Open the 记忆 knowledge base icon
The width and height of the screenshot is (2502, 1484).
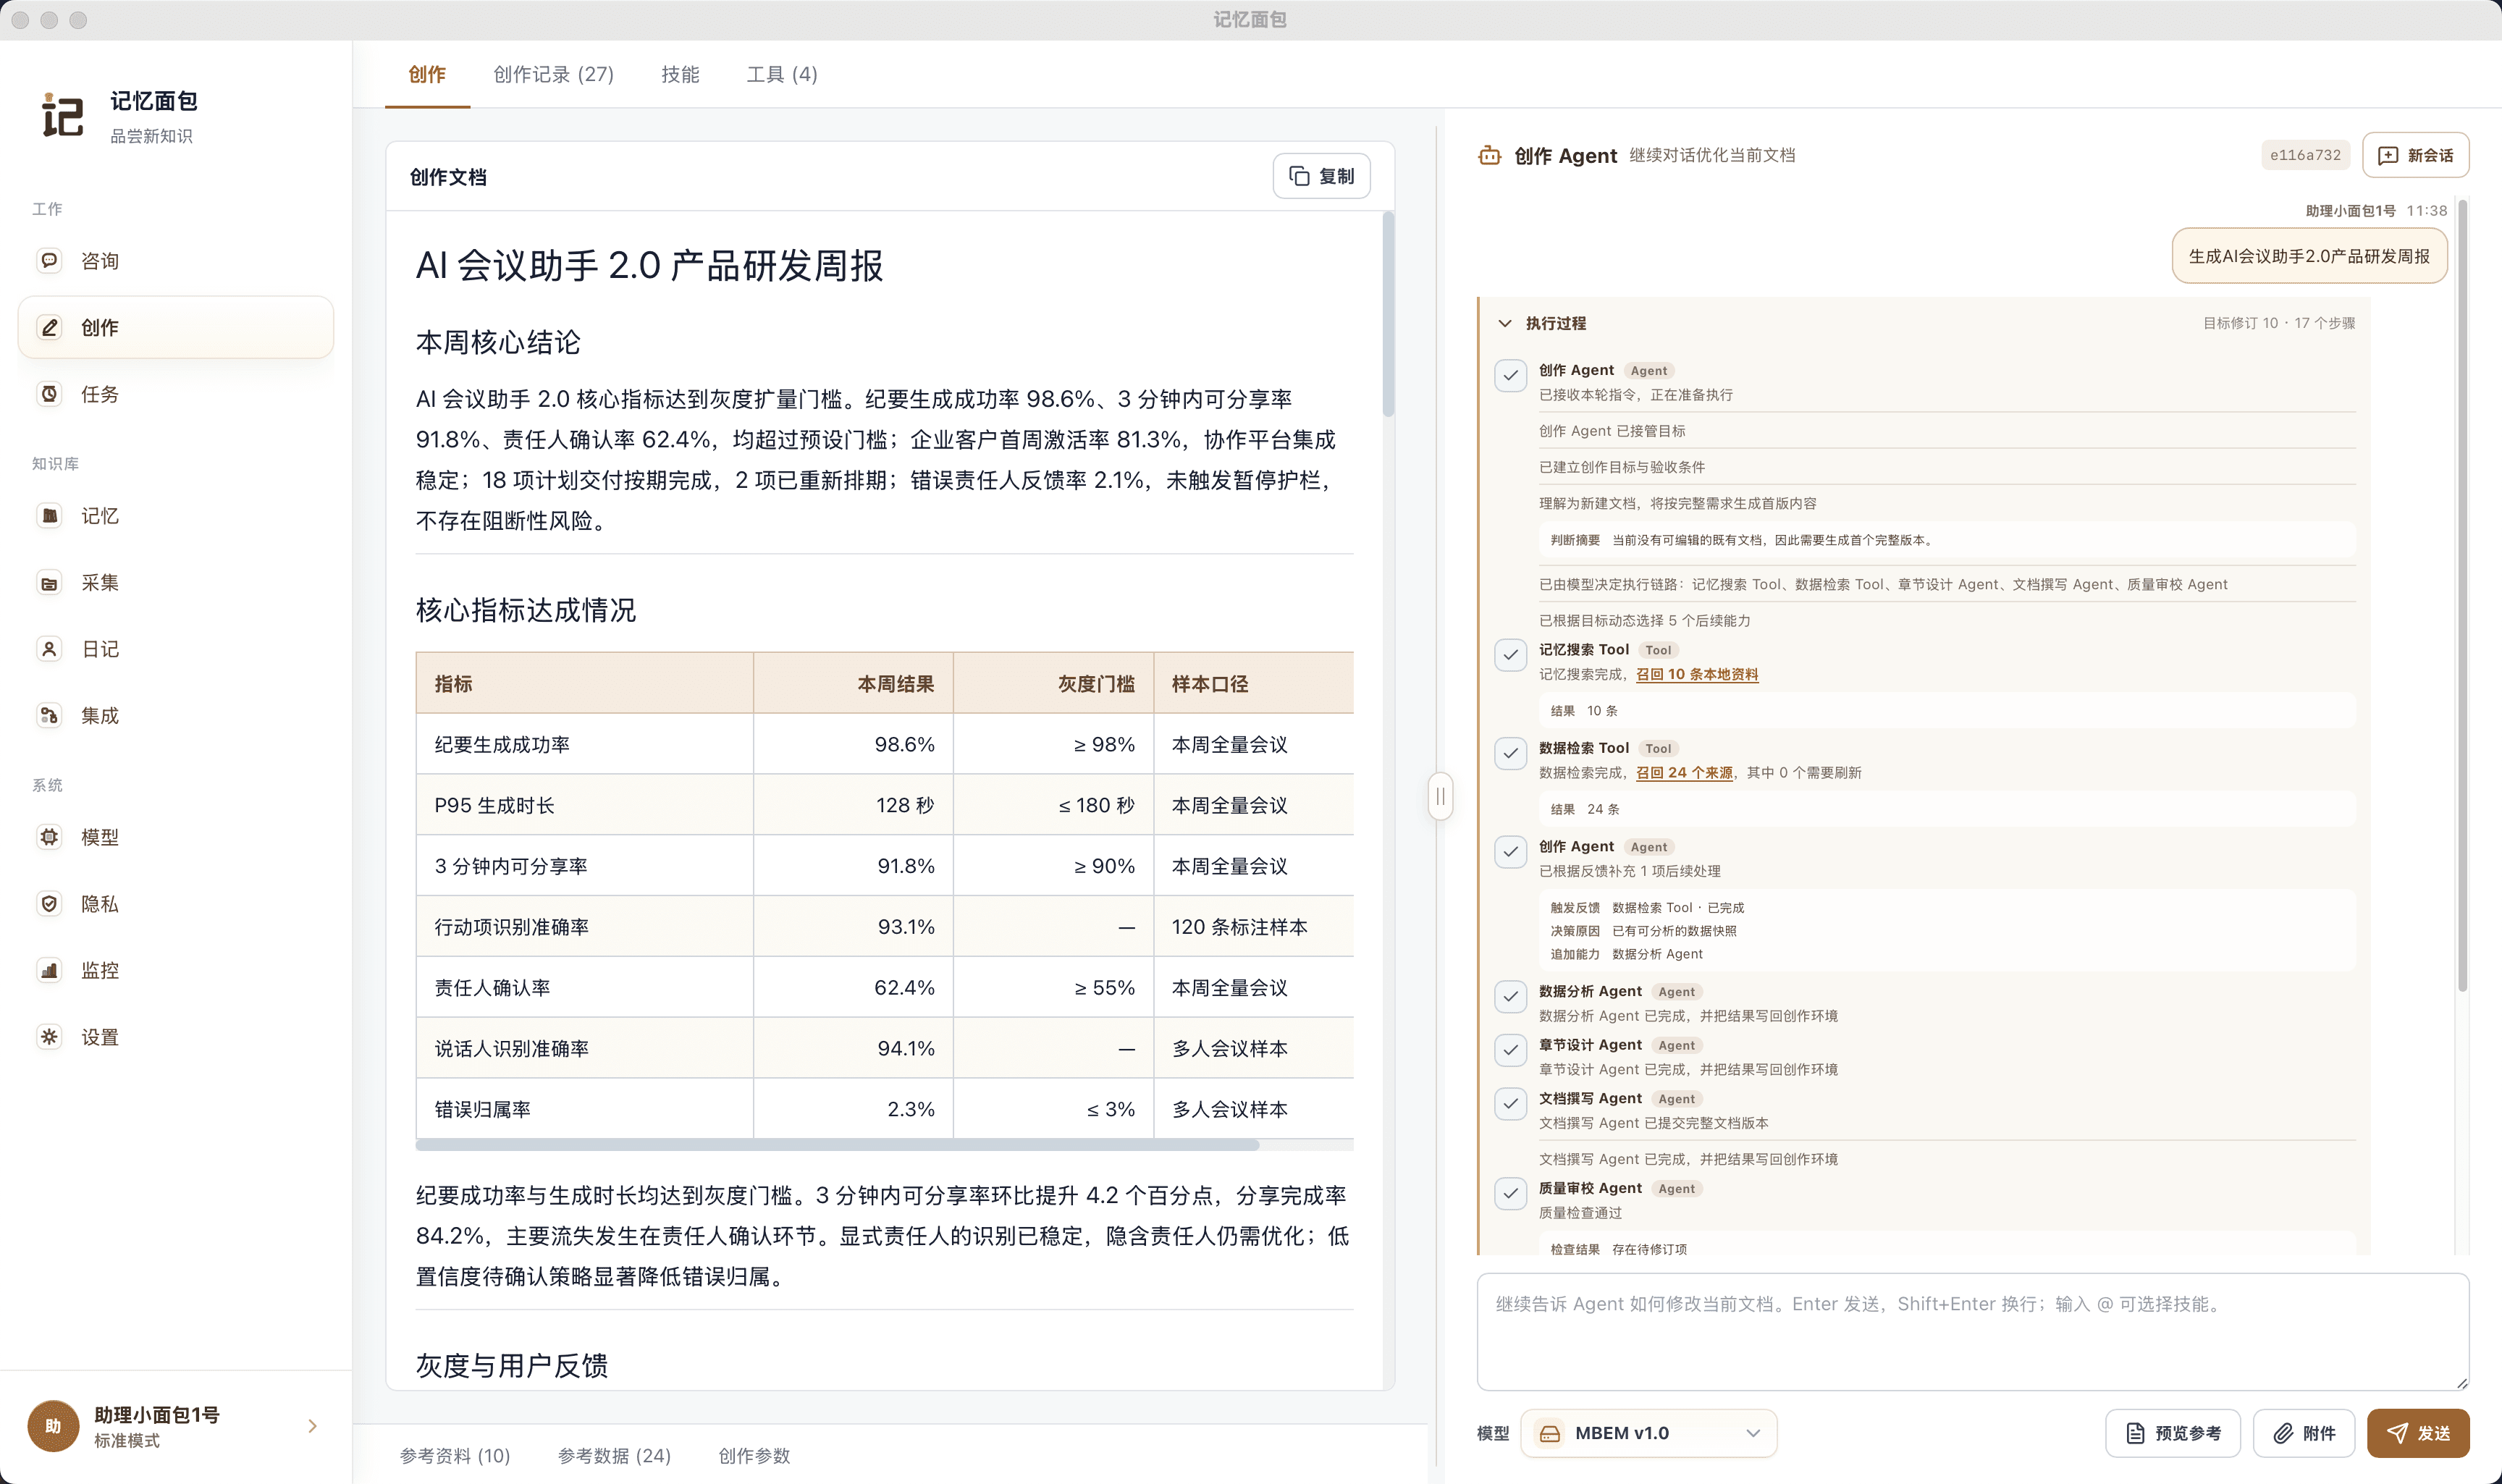point(49,516)
